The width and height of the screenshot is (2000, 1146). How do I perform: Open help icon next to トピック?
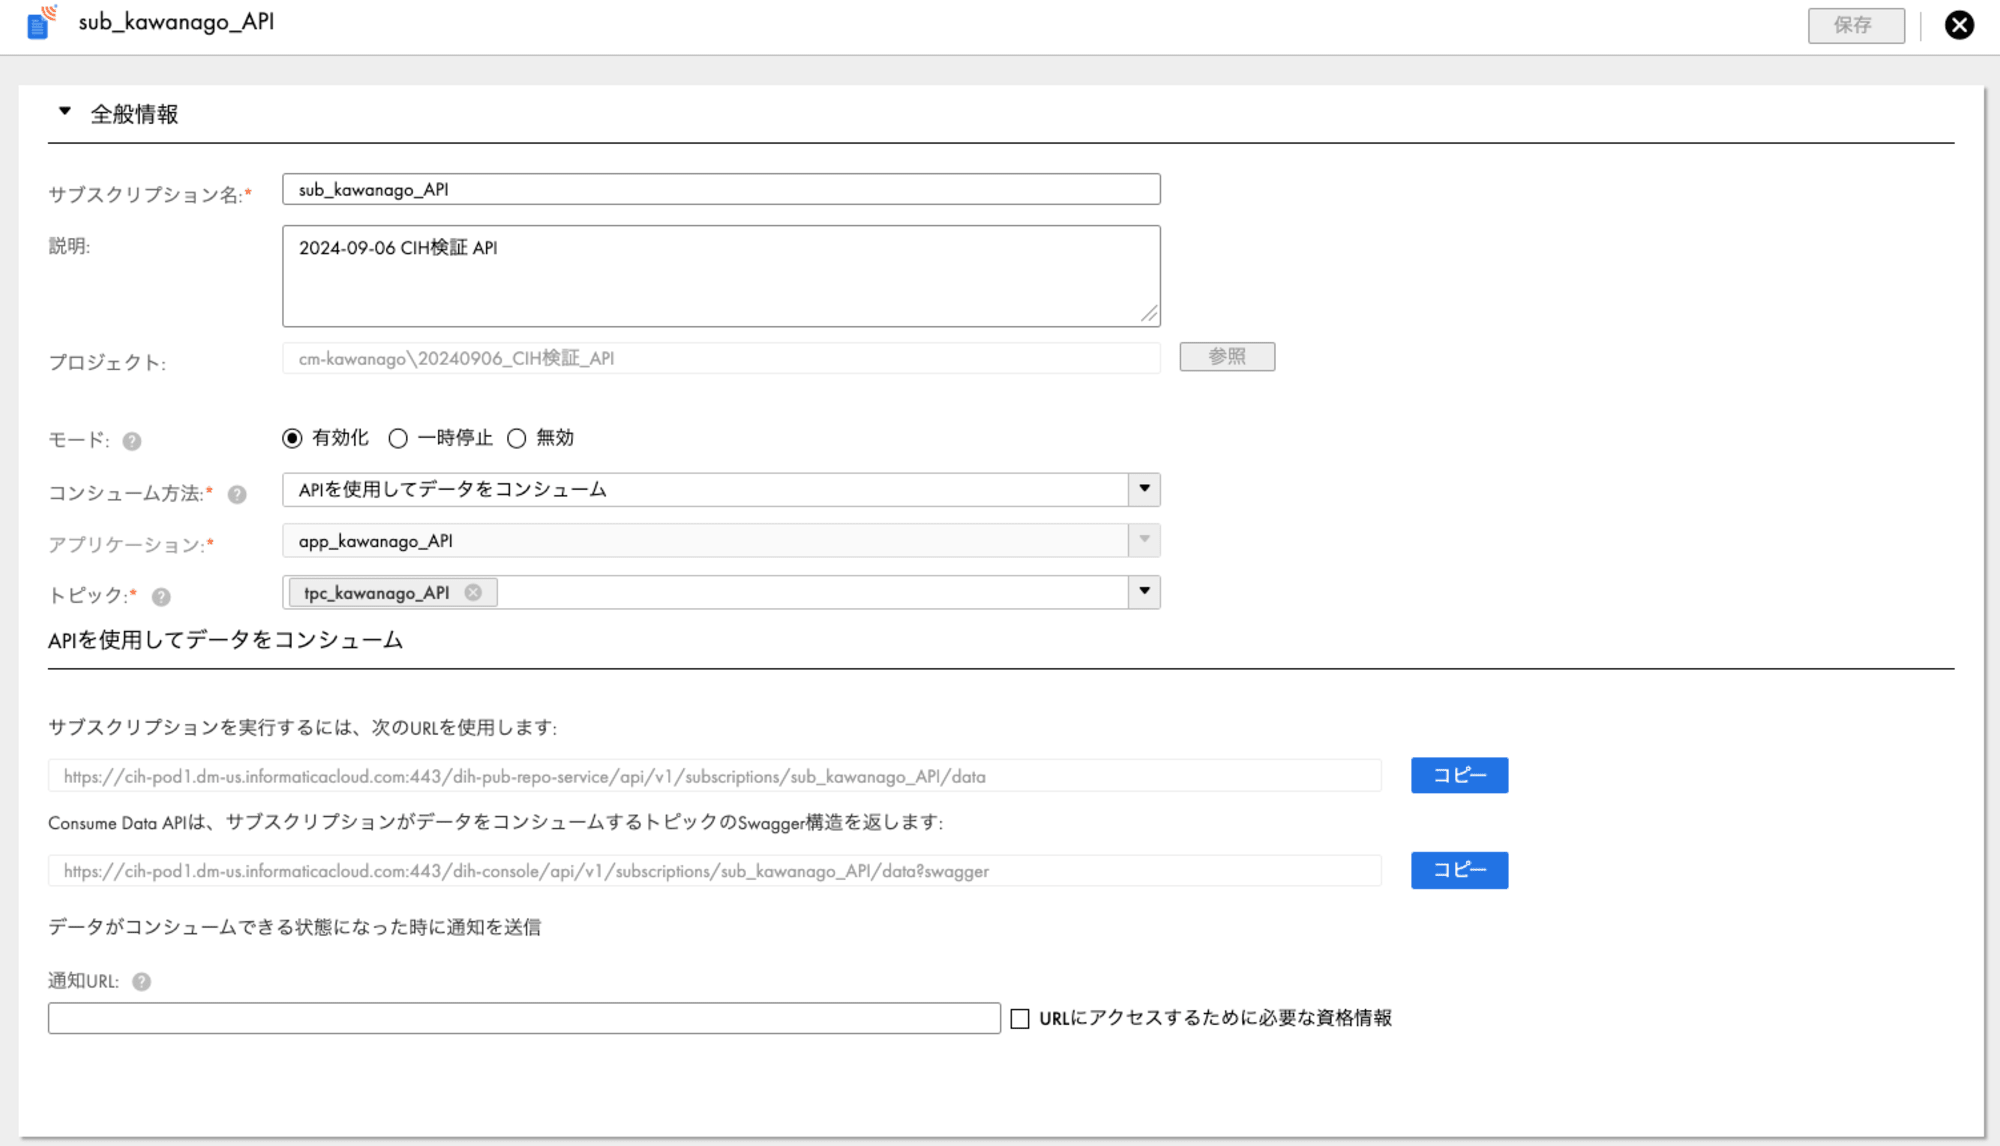pos(161,597)
